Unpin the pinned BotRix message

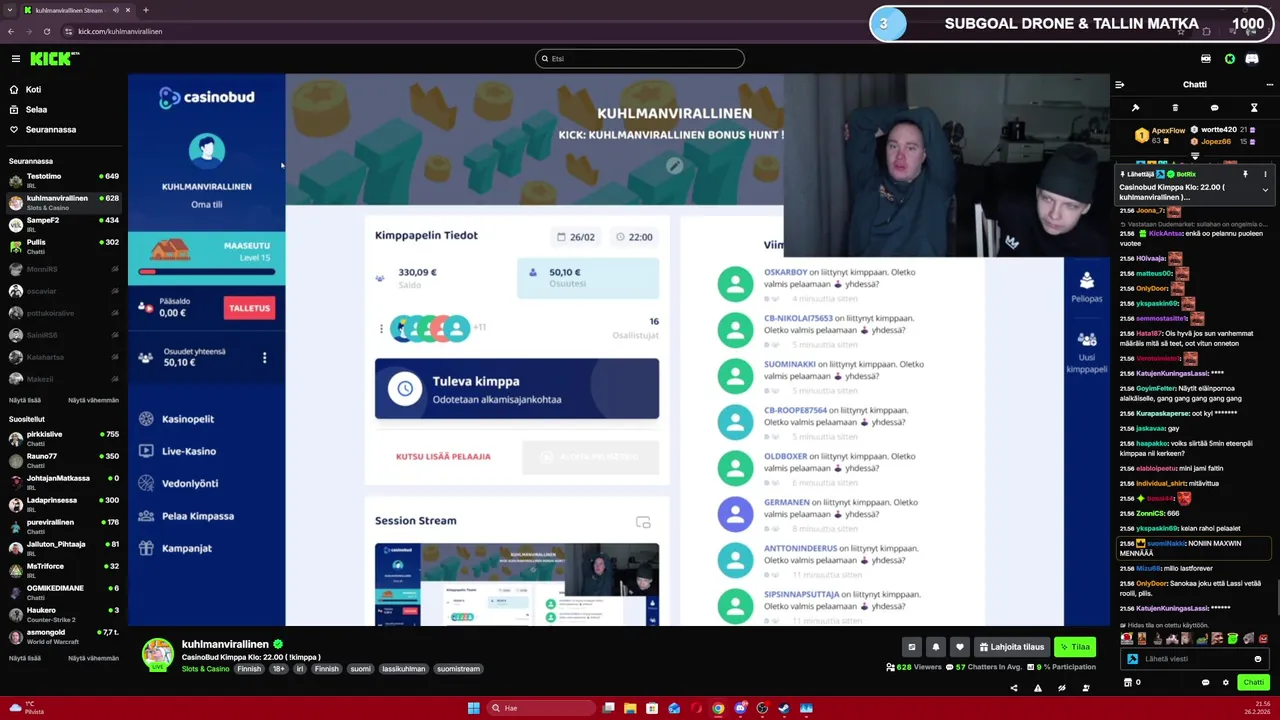coord(1245,174)
